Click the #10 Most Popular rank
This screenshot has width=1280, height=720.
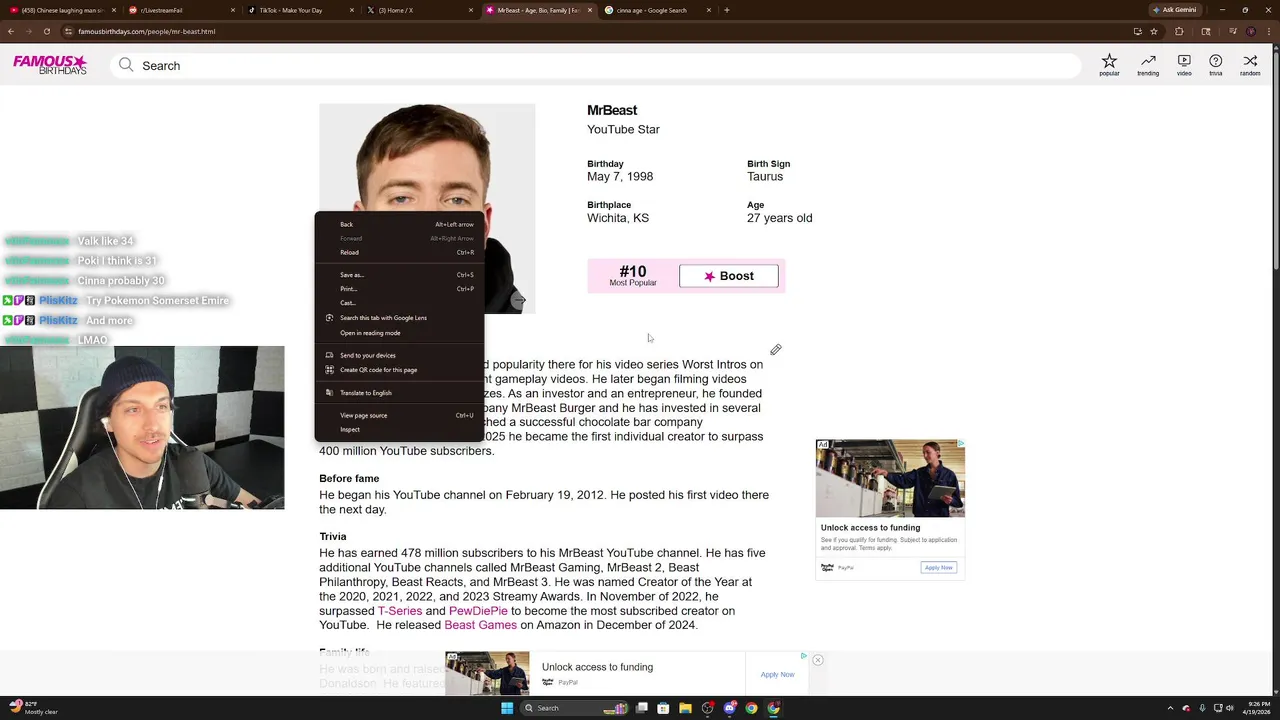(633, 276)
